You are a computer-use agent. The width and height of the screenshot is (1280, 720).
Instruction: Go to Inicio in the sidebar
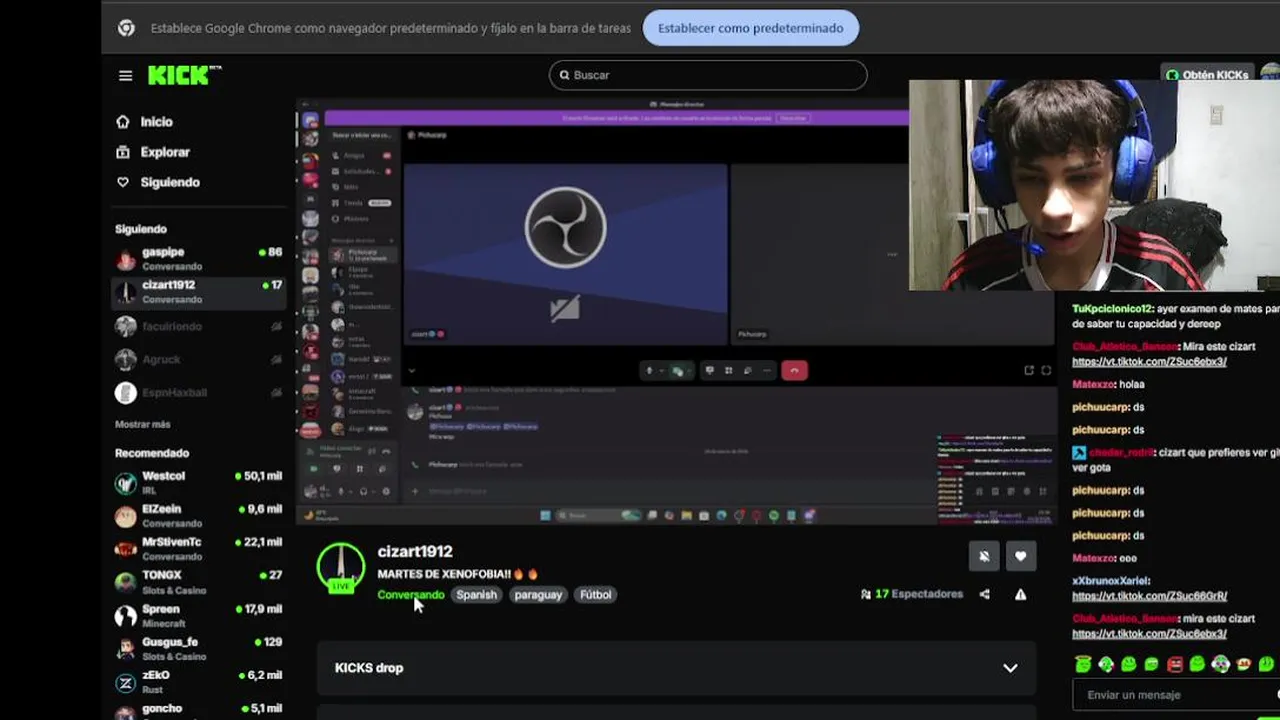click(157, 122)
